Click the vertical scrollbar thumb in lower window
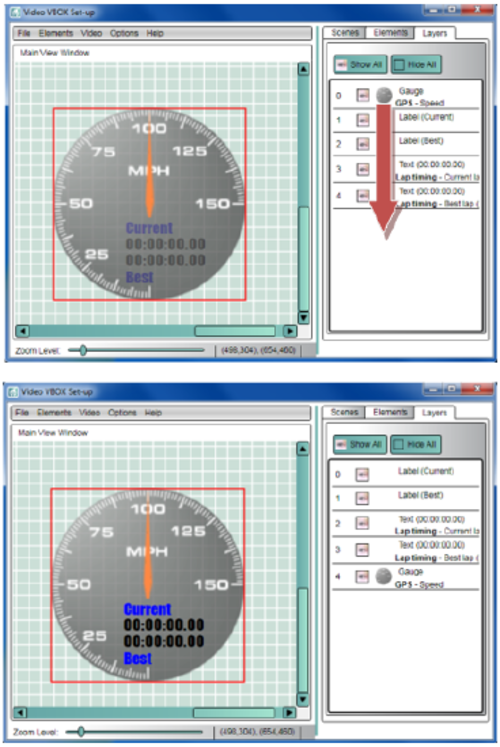This screenshot has height=747, width=500. 303,640
